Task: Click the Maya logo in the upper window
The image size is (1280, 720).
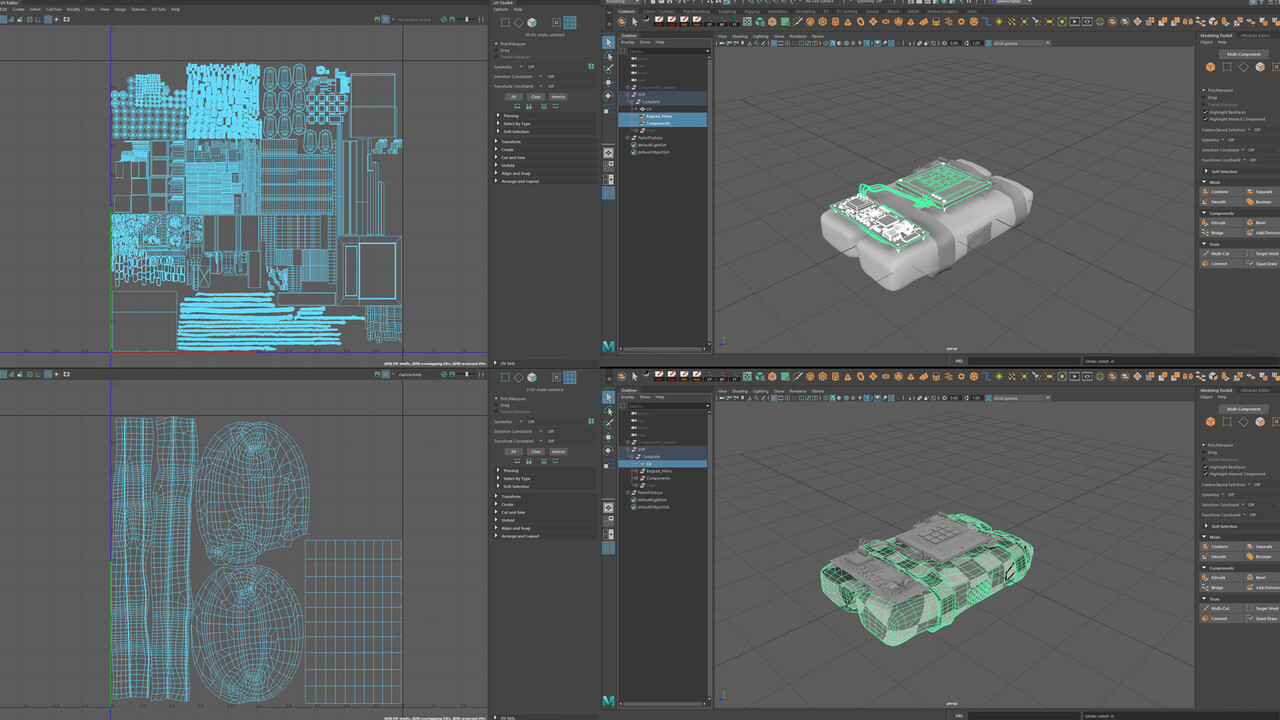Action: (x=608, y=345)
